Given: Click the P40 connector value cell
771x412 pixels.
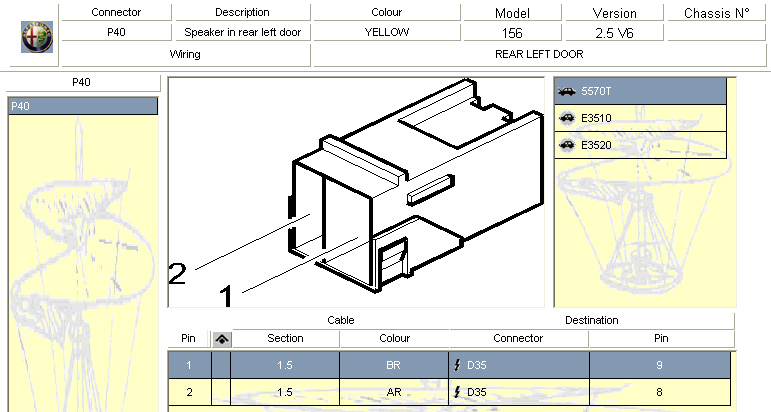Looking at the screenshot, I should pyautogui.click(x=116, y=32).
